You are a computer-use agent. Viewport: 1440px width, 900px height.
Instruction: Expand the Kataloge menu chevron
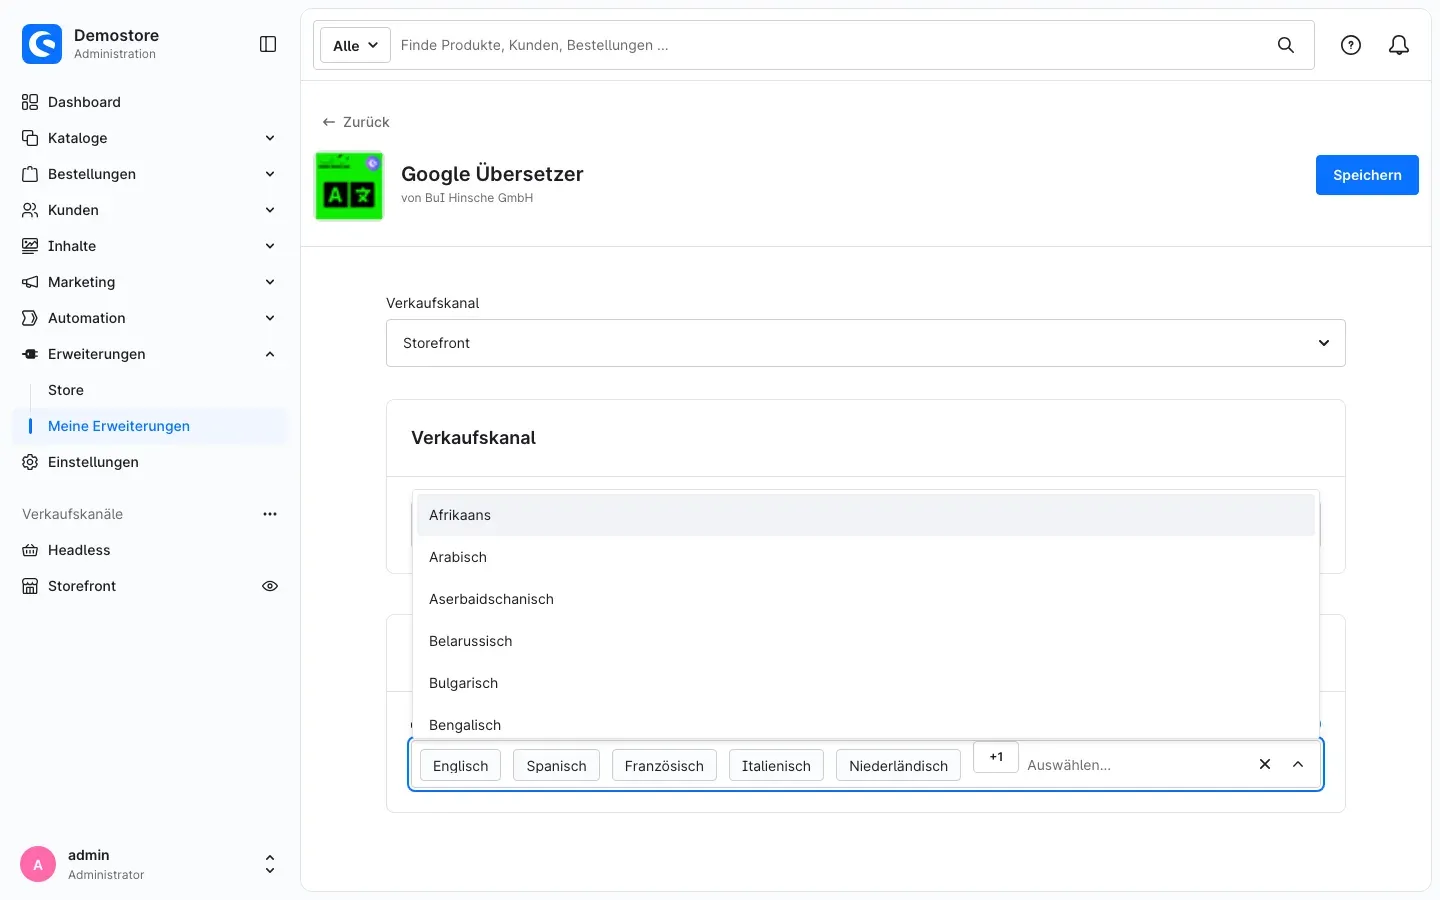coord(270,138)
